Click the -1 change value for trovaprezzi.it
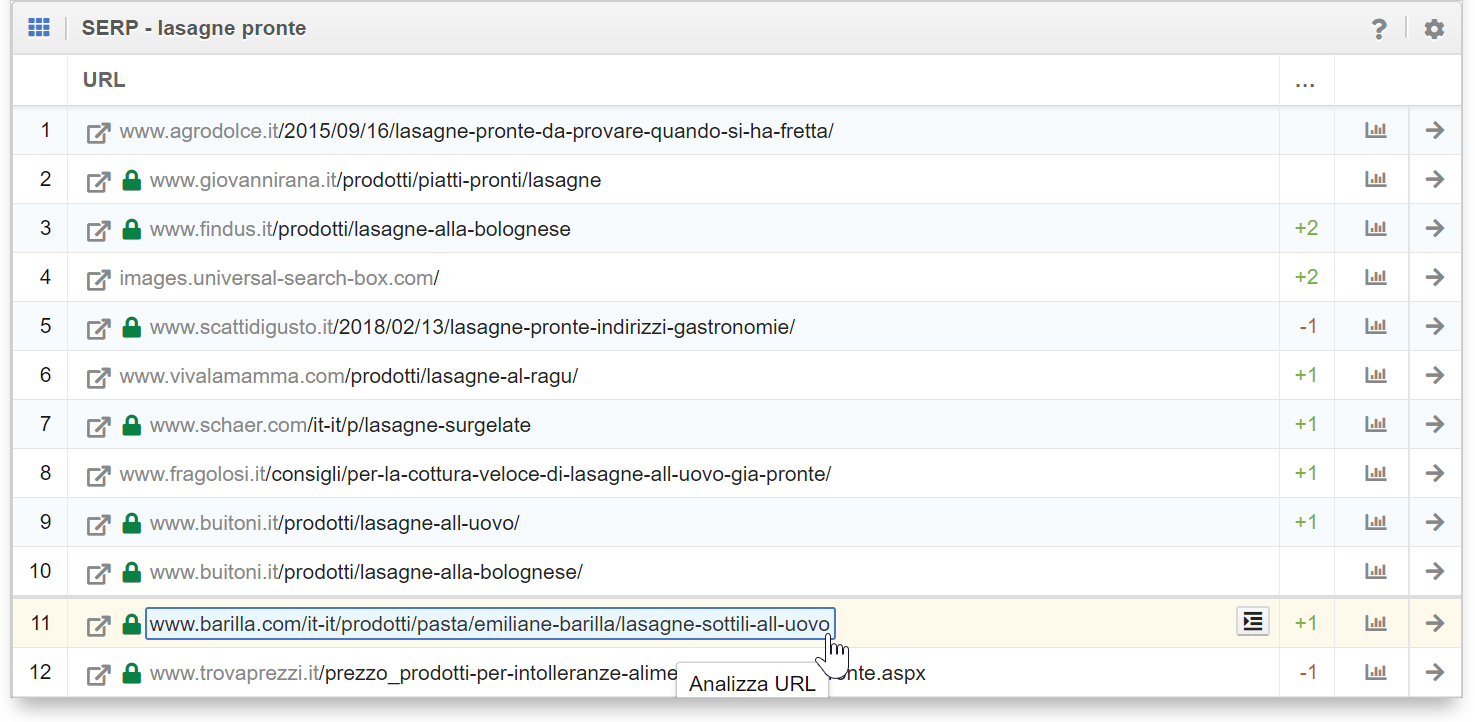The width and height of the screenshot is (1475, 722). [x=1307, y=673]
